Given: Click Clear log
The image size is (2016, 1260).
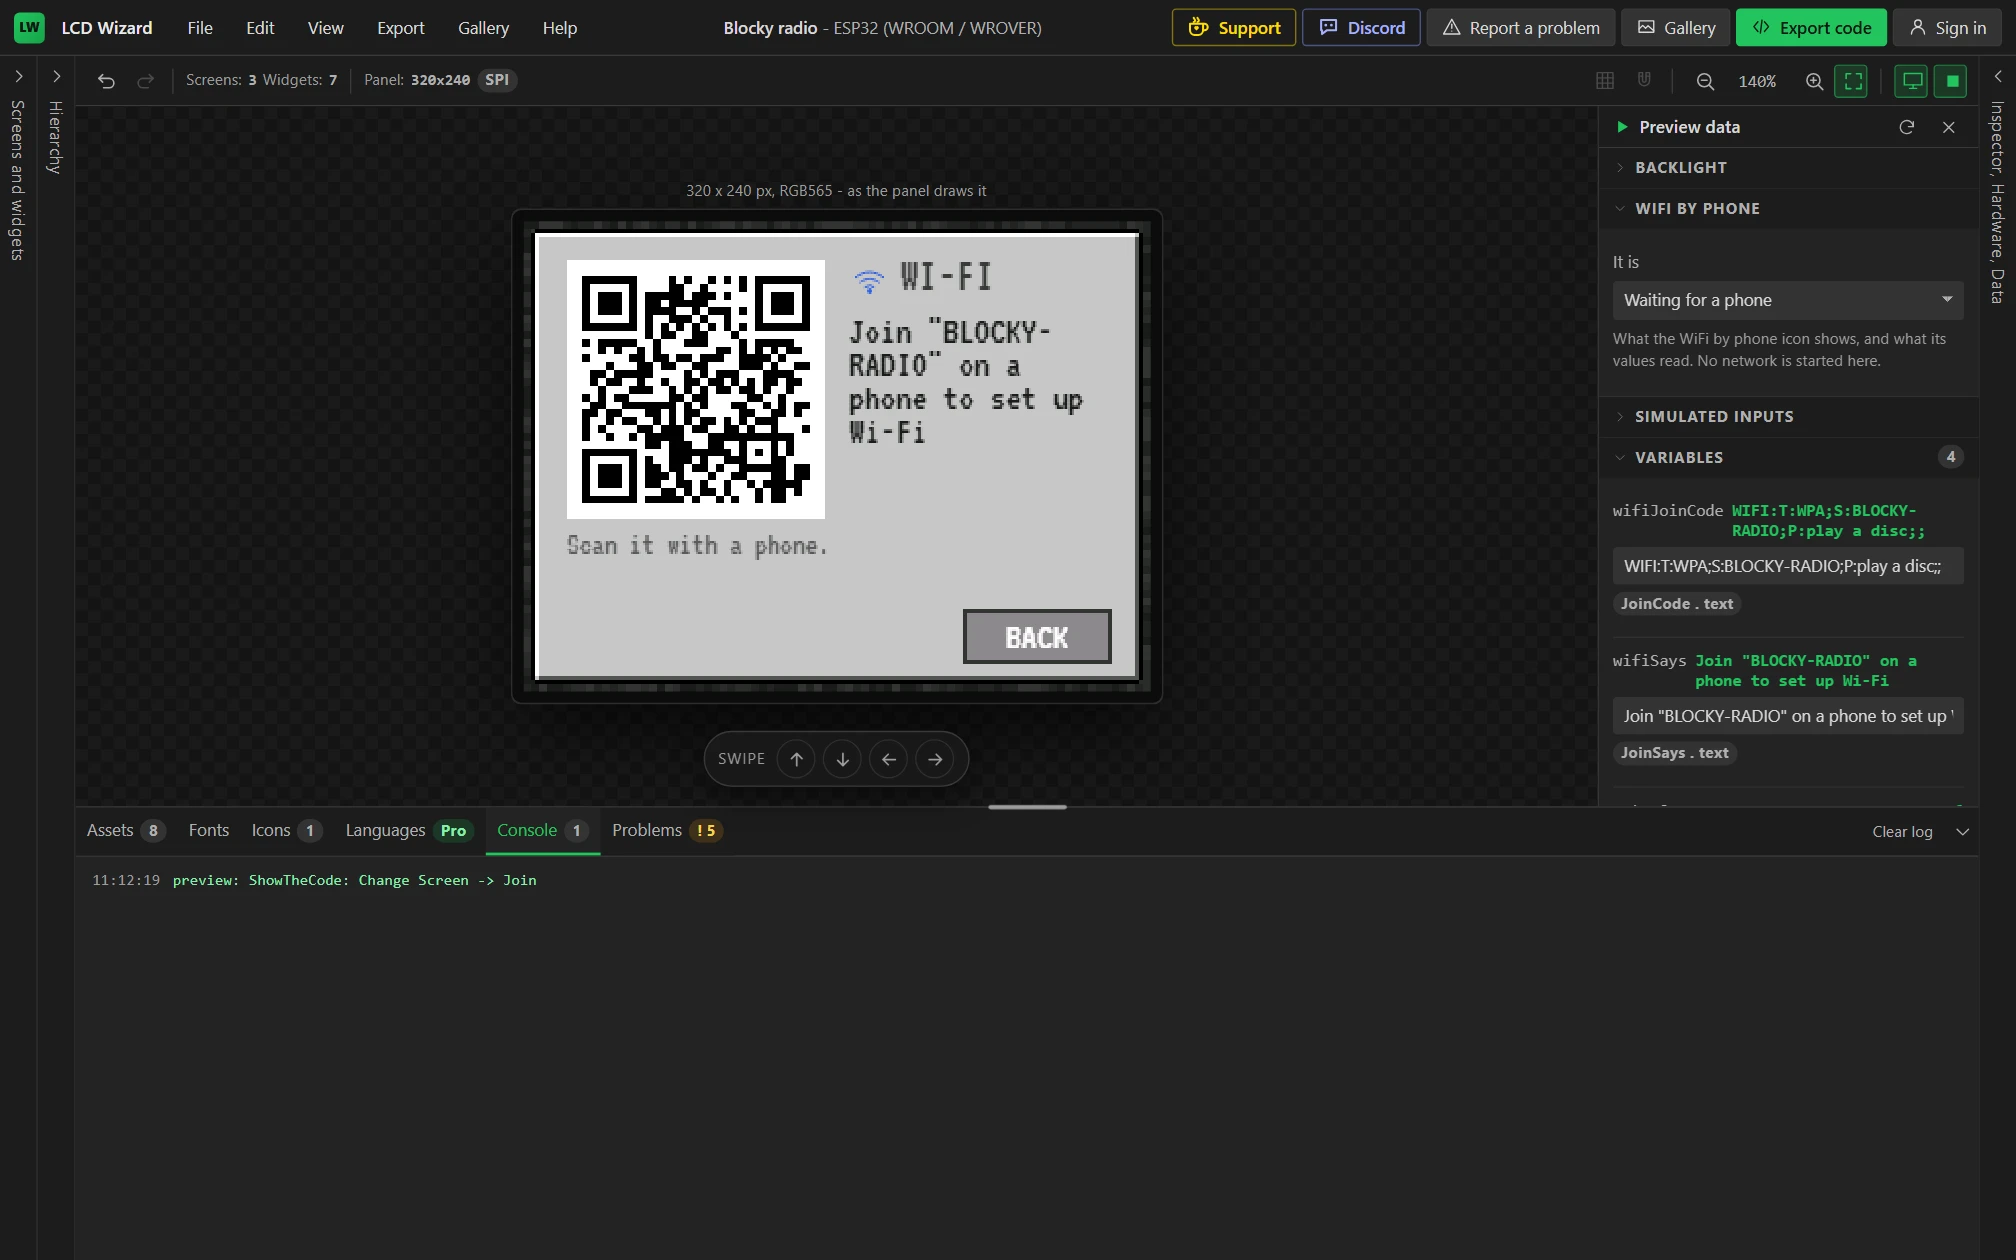Looking at the screenshot, I should tap(1902, 832).
